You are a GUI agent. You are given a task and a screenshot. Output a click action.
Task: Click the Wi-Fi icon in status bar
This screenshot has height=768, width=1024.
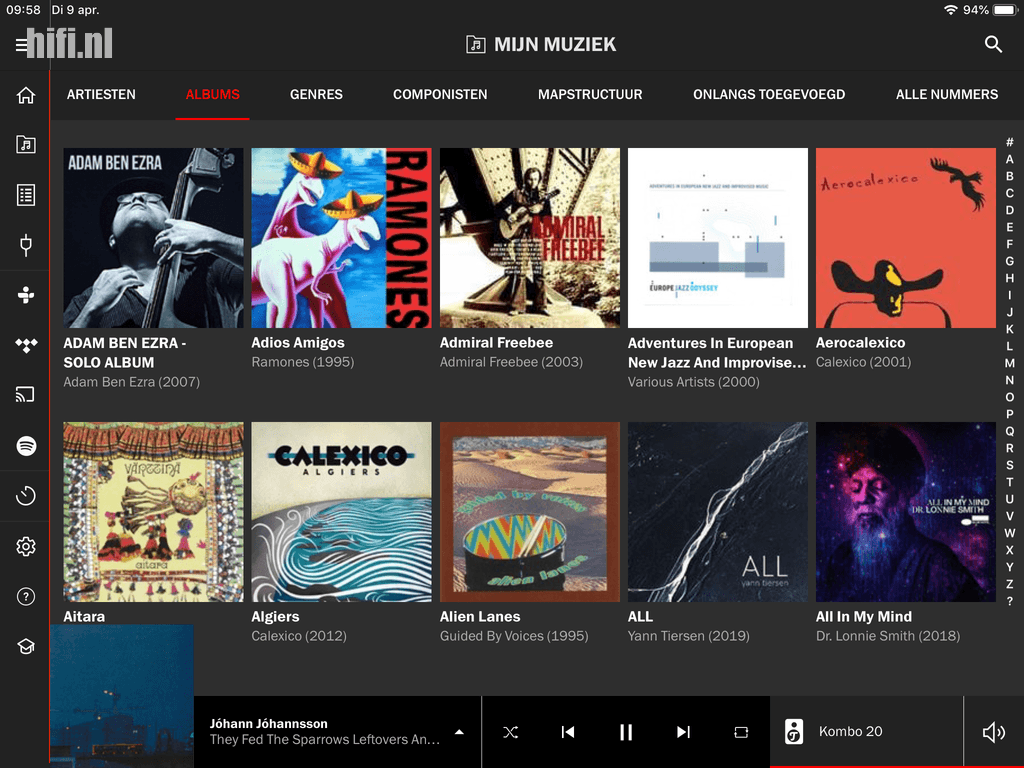(x=951, y=10)
